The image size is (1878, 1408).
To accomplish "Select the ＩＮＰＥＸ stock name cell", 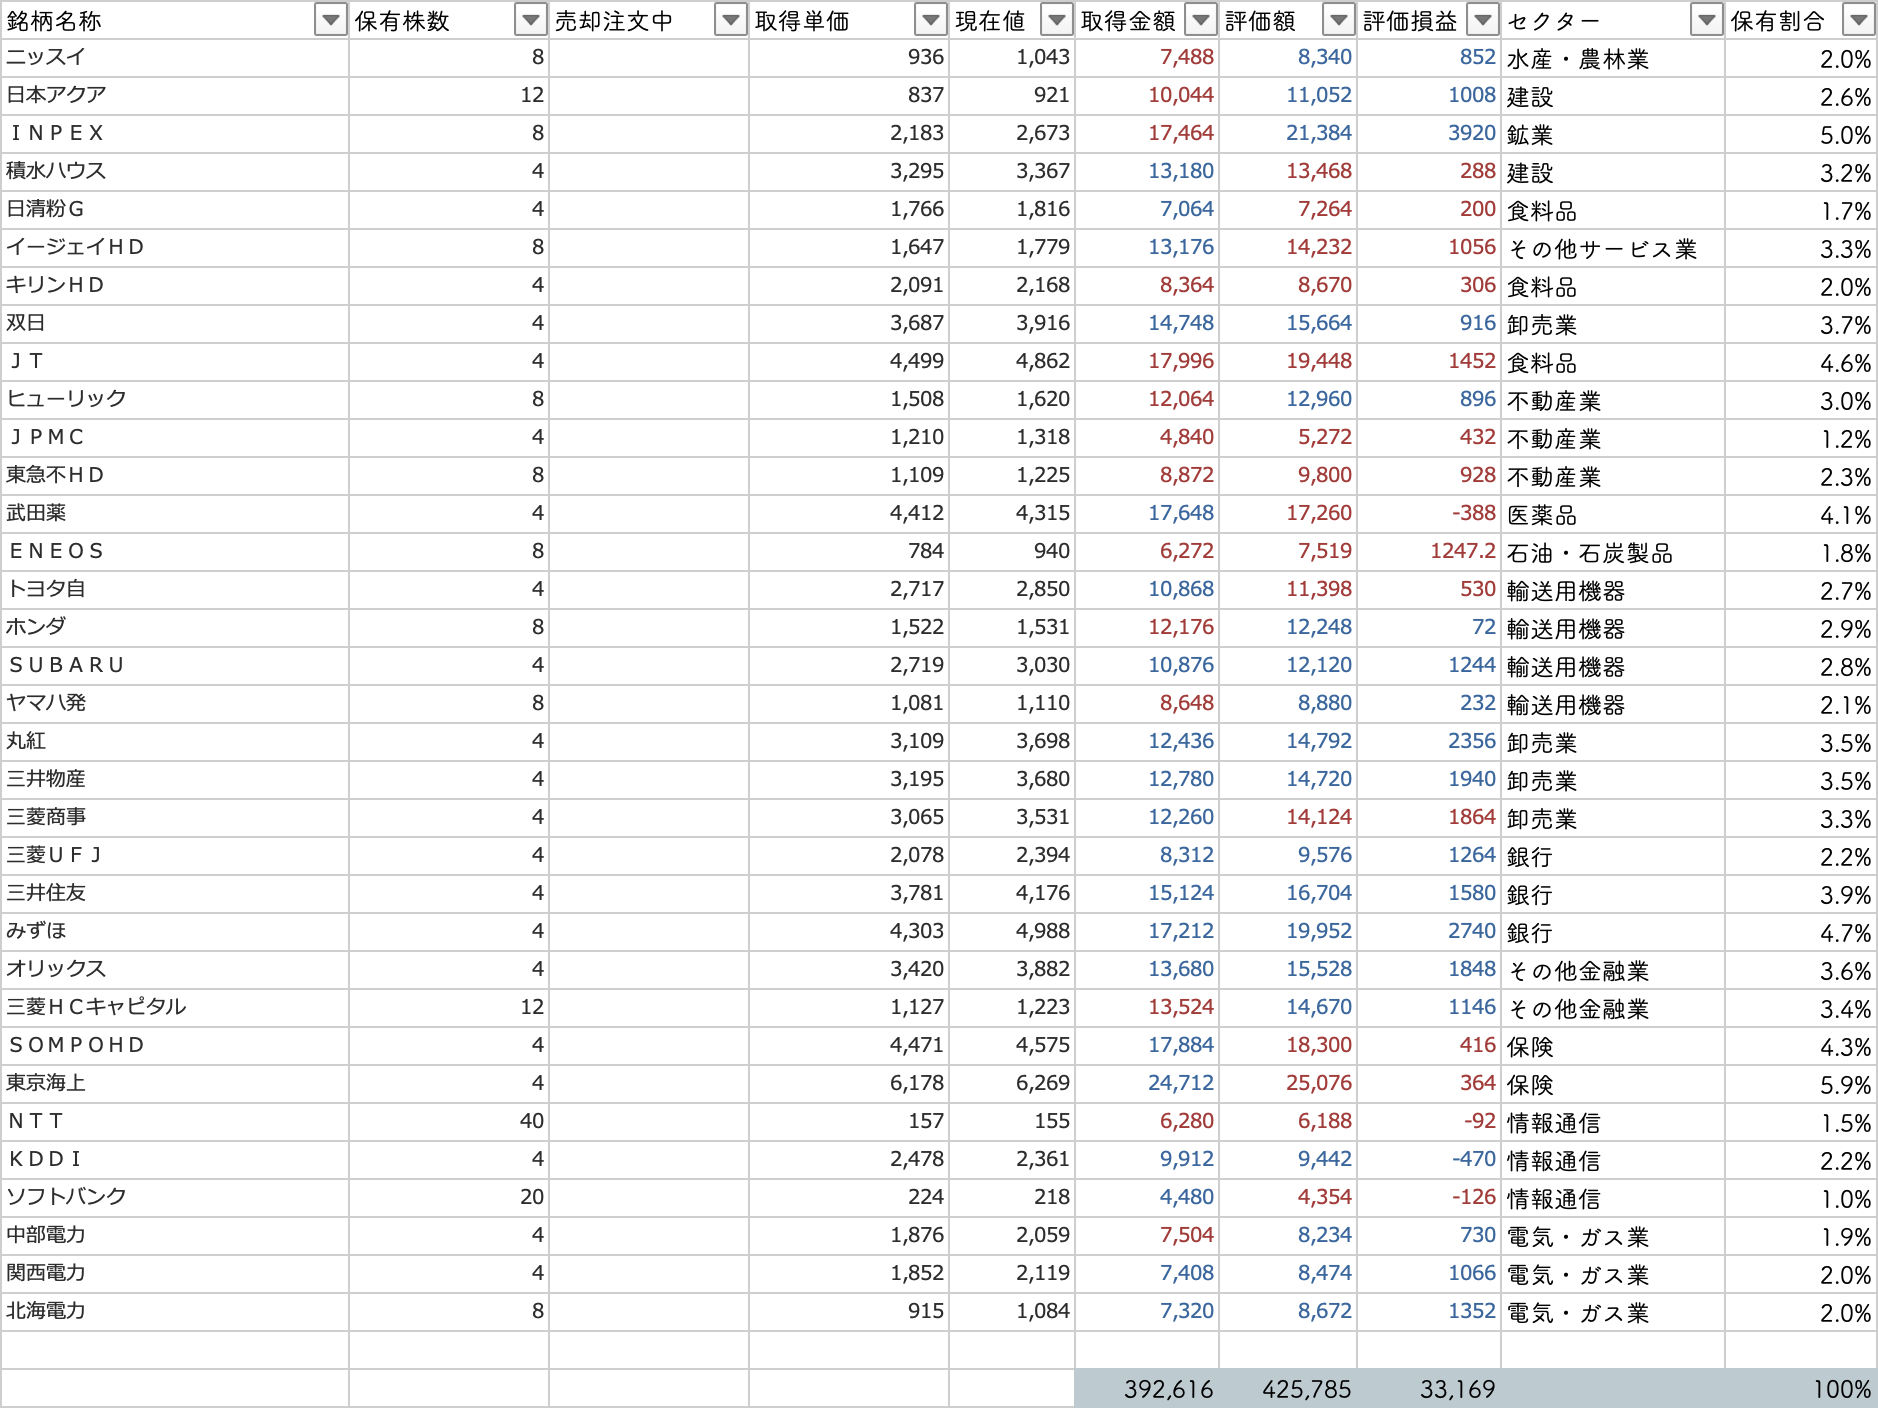I will pyautogui.click(x=175, y=133).
